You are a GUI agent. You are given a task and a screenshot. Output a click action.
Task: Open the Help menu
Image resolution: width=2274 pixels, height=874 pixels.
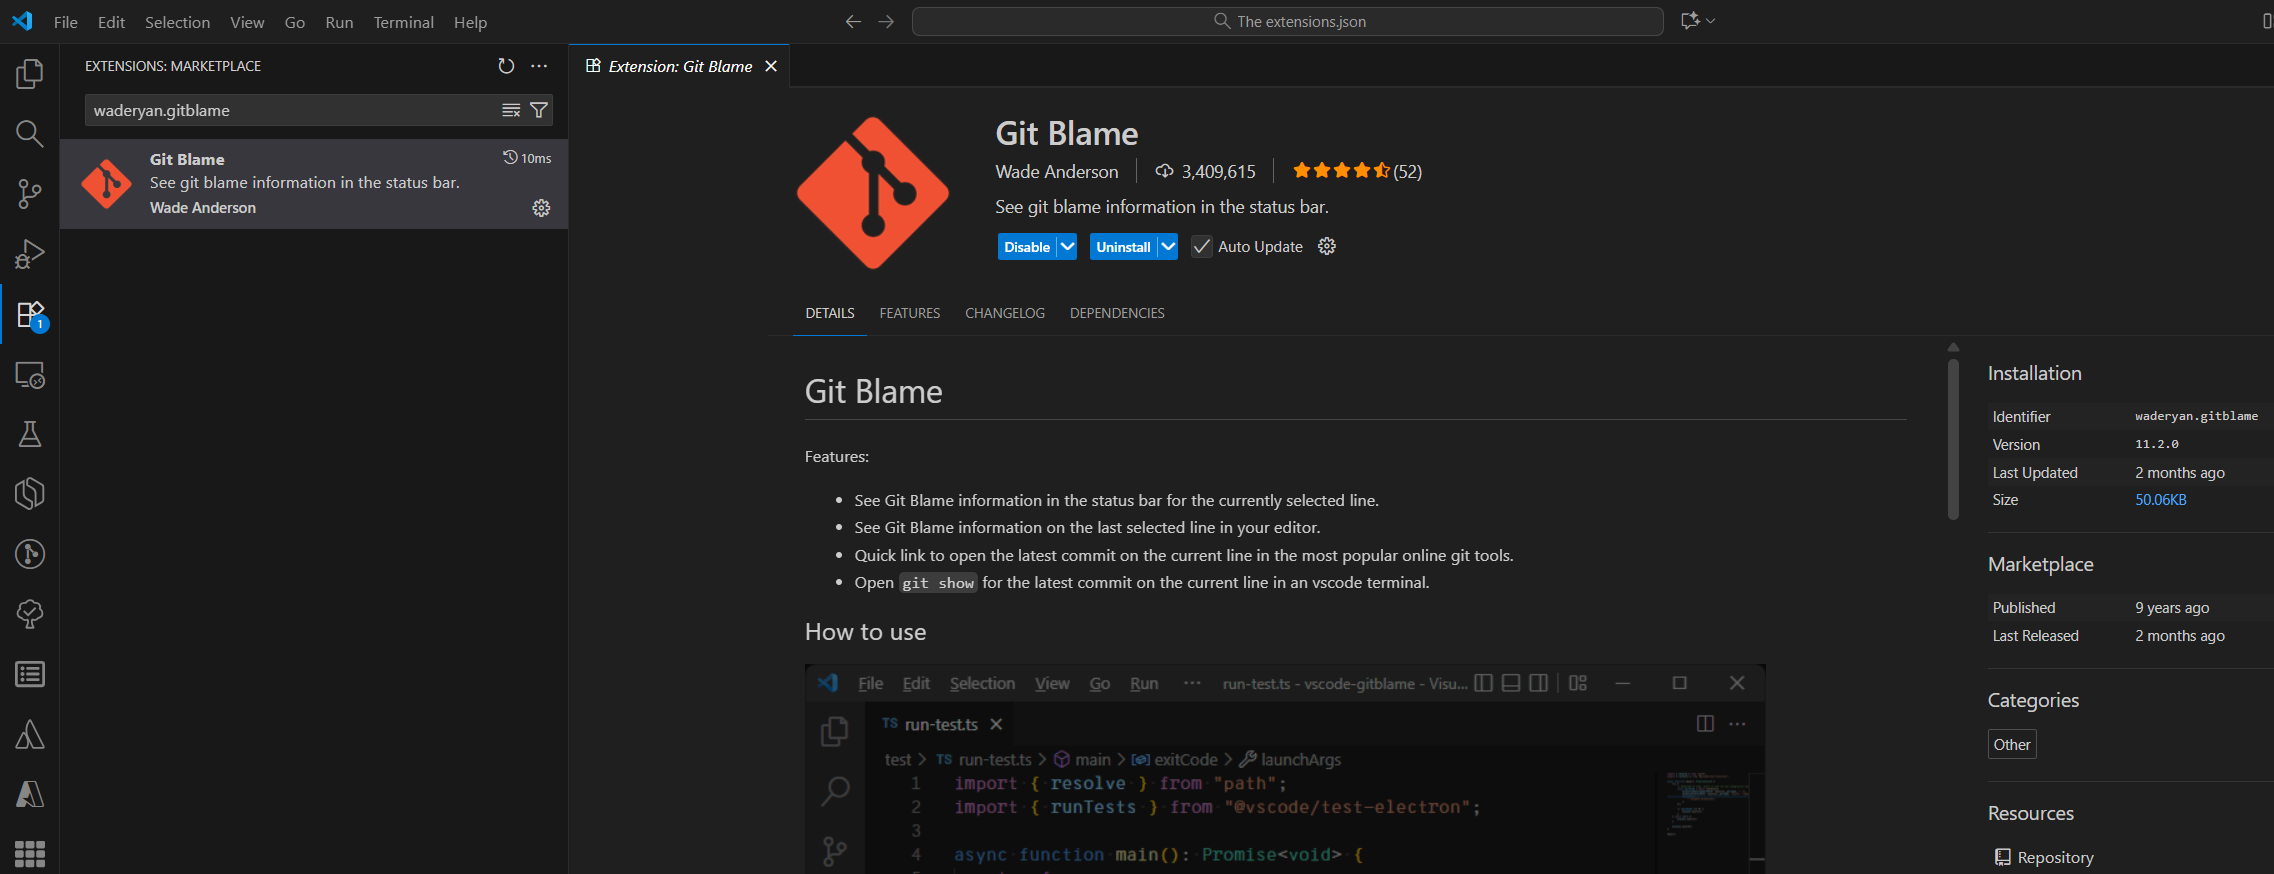470,22
